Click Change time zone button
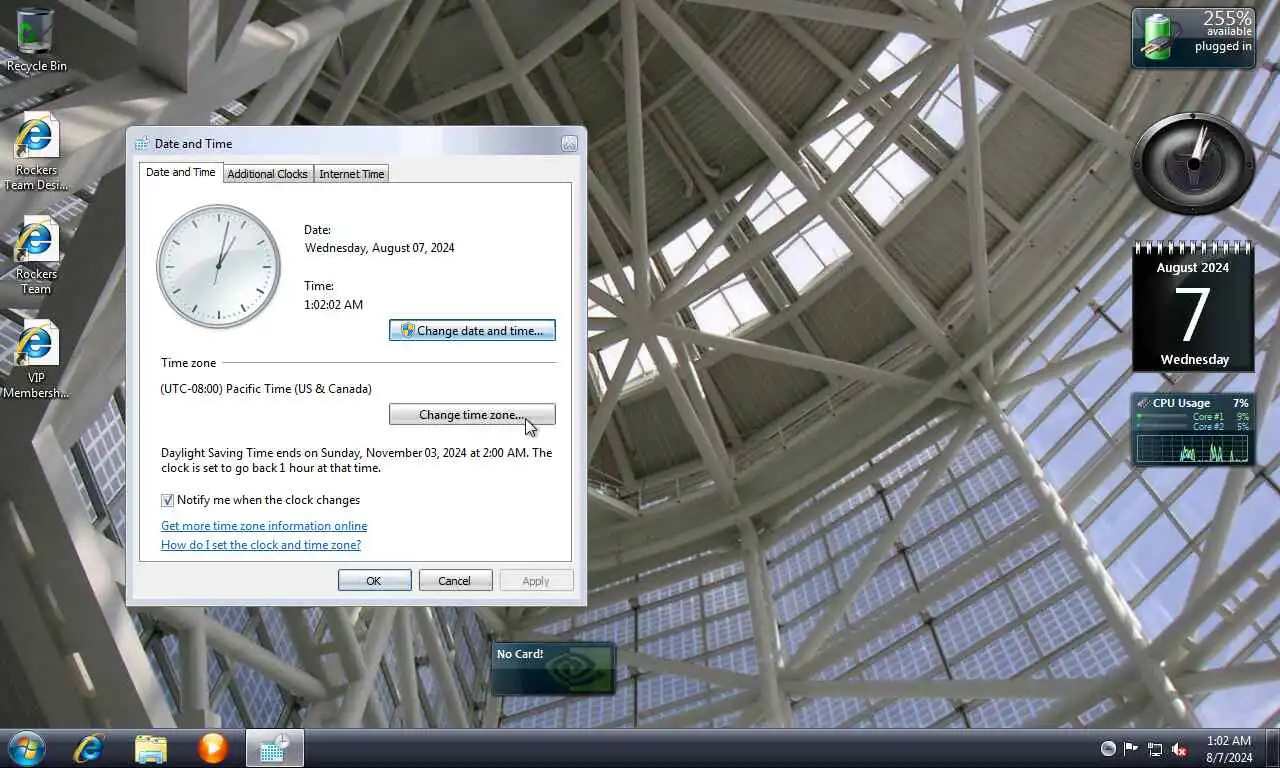1280x768 pixels. tap(472, 414)
